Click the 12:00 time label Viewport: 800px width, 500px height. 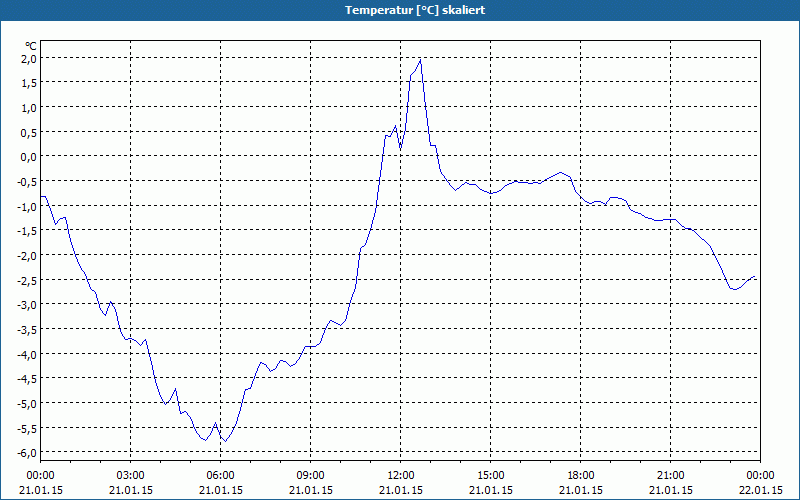pos(401,476)
